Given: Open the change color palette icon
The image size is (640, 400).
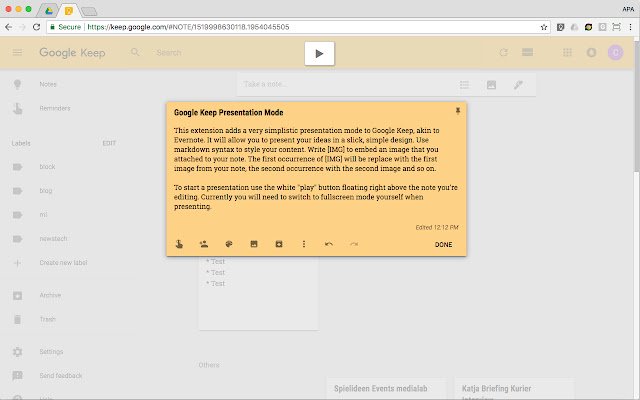Looking at the screenshot, I should point(229,244).
